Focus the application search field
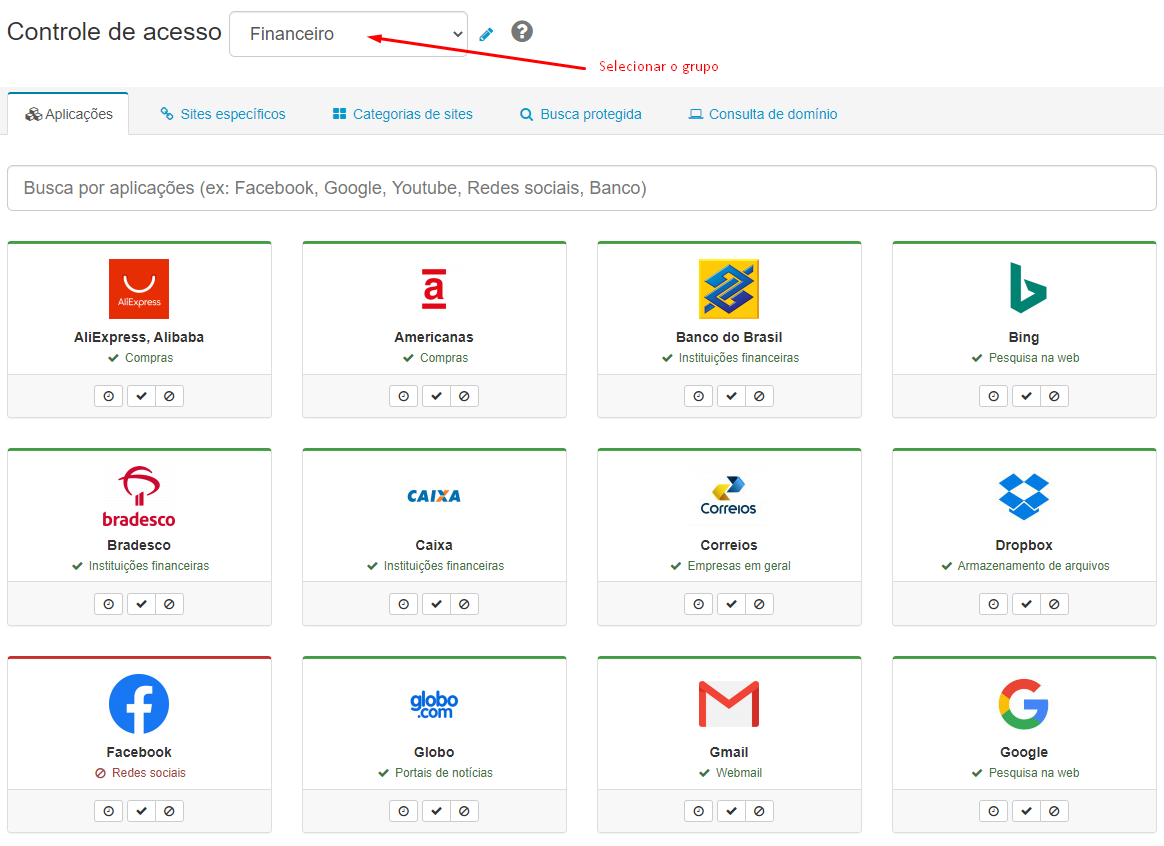The image size is (1164, 846). (582, 188)
